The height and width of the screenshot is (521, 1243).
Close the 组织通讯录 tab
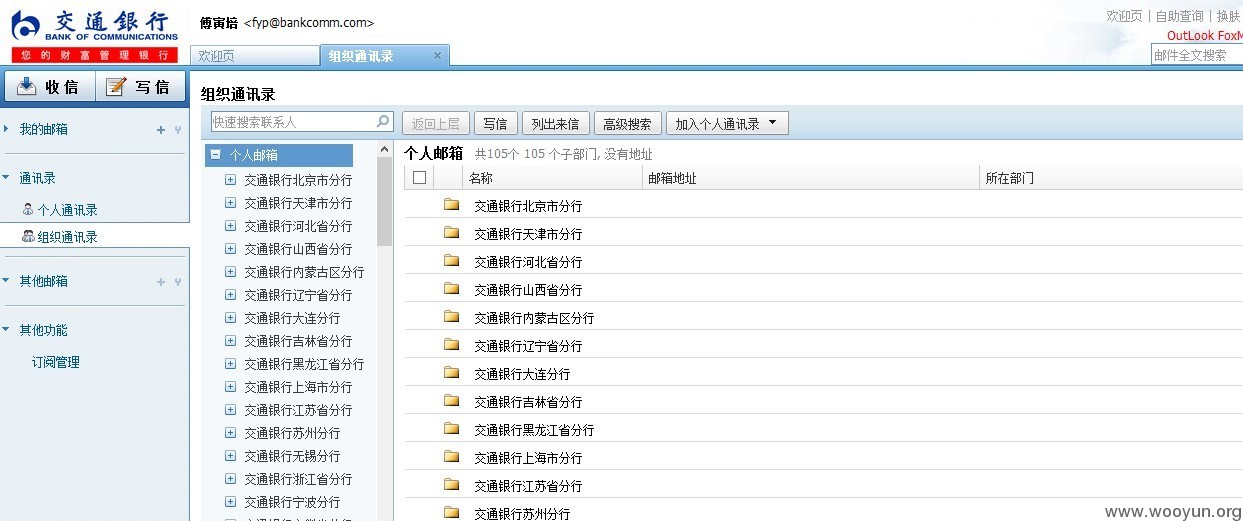pyautogui.click(x=437, y=55)
